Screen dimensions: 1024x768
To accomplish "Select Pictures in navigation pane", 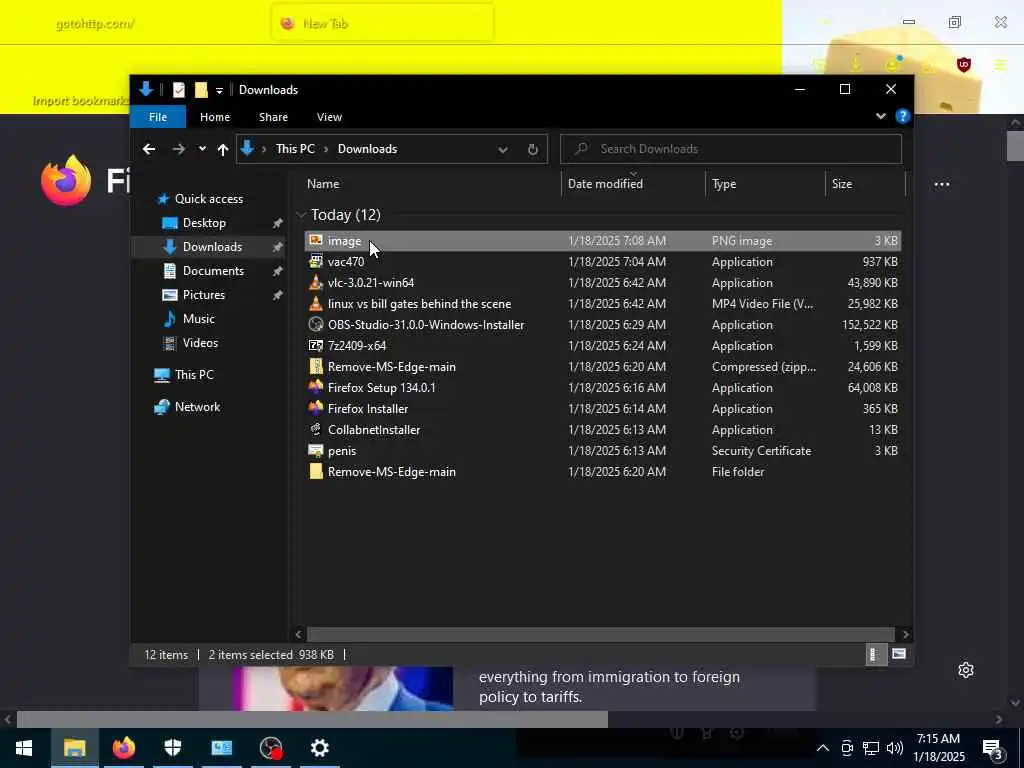I will tap(203, 295).
